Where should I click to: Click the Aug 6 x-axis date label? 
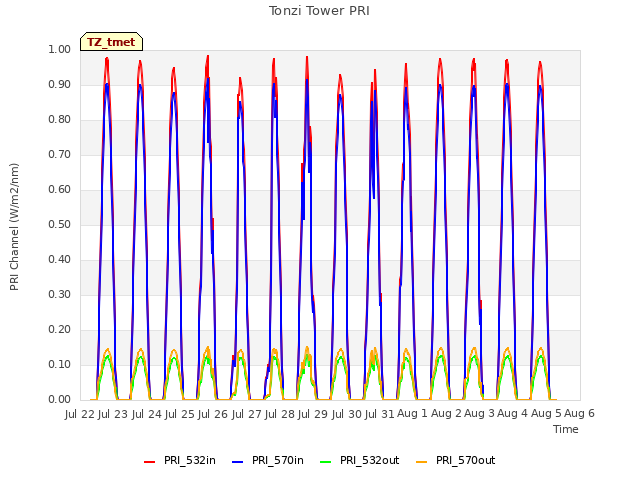580,414
